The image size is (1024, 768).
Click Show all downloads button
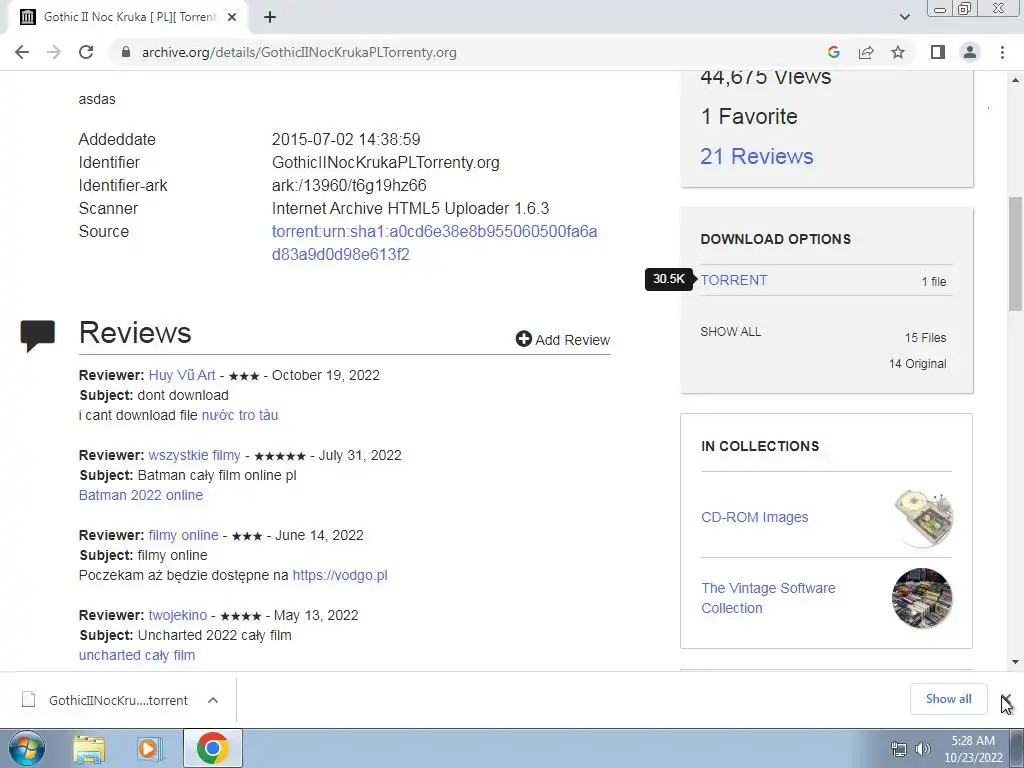coord(948,699)
